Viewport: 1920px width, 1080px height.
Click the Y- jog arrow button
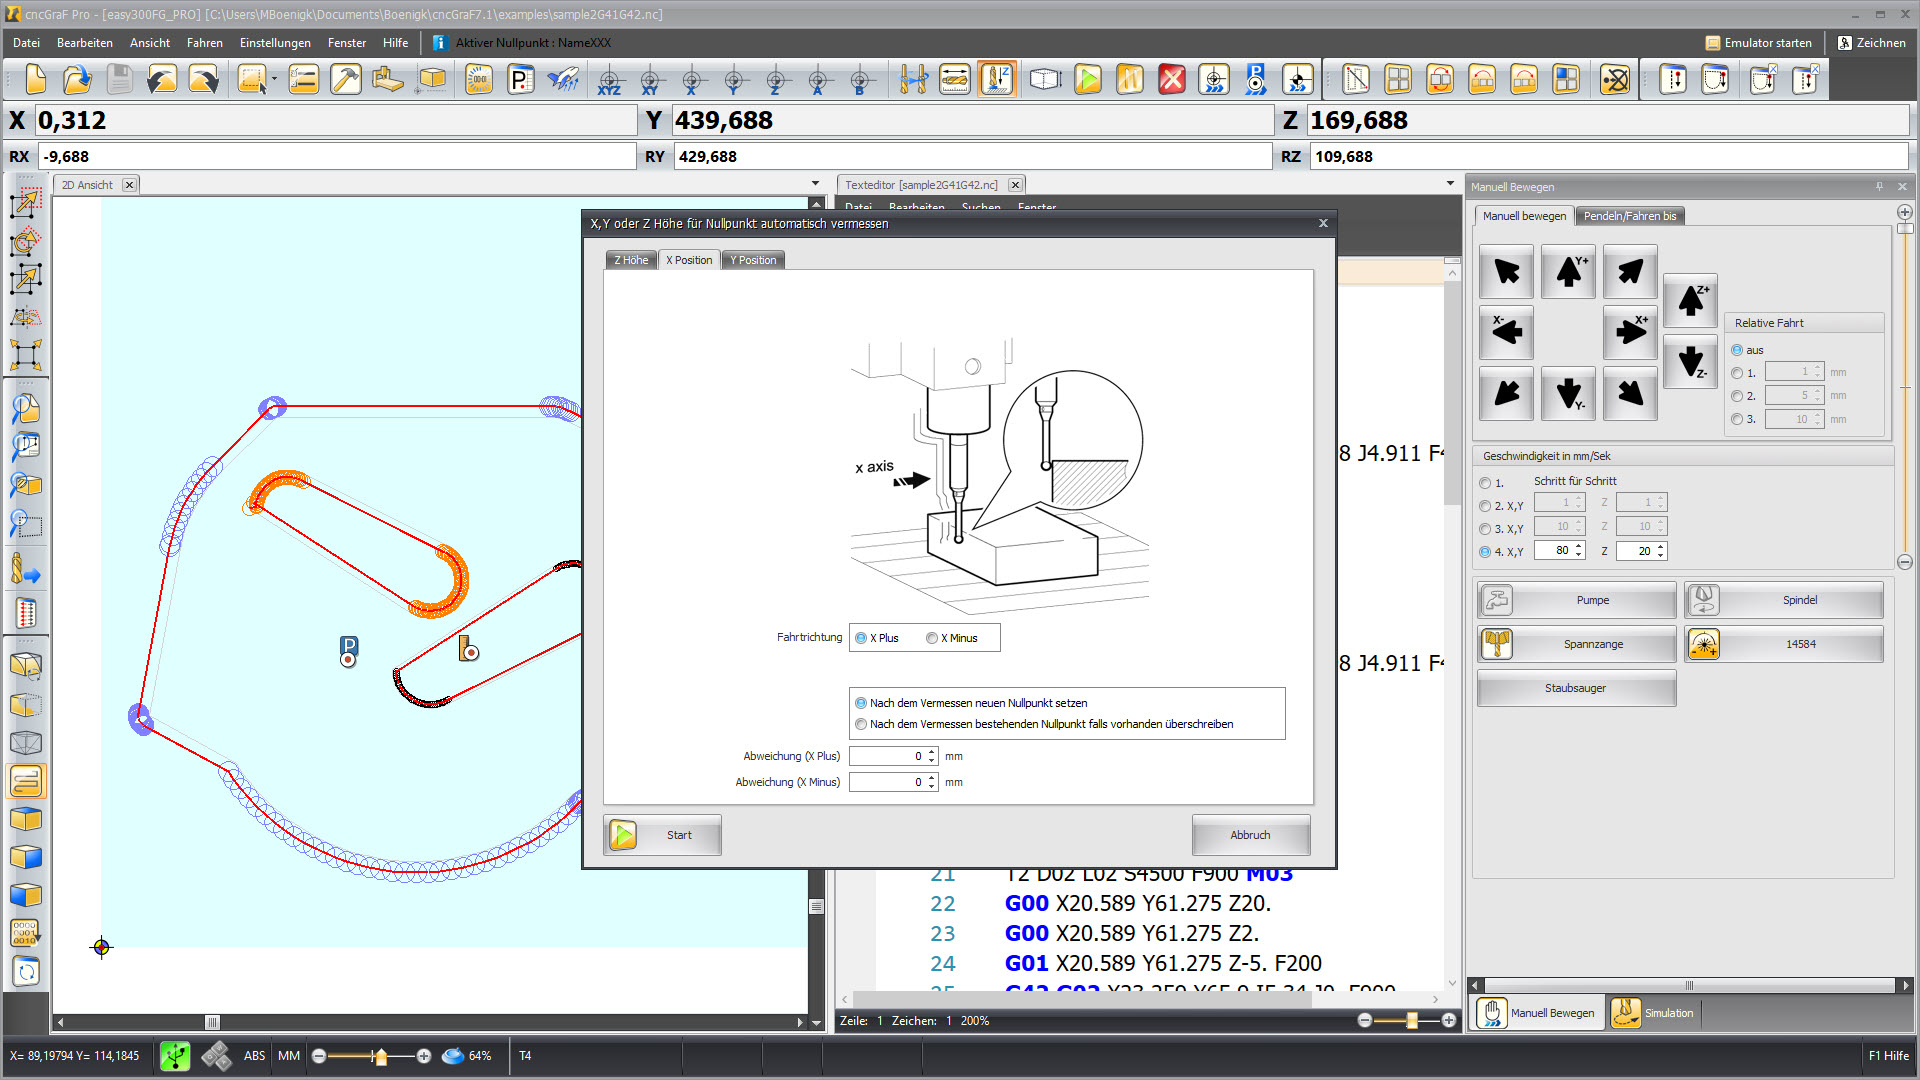tap(1568, 393)
